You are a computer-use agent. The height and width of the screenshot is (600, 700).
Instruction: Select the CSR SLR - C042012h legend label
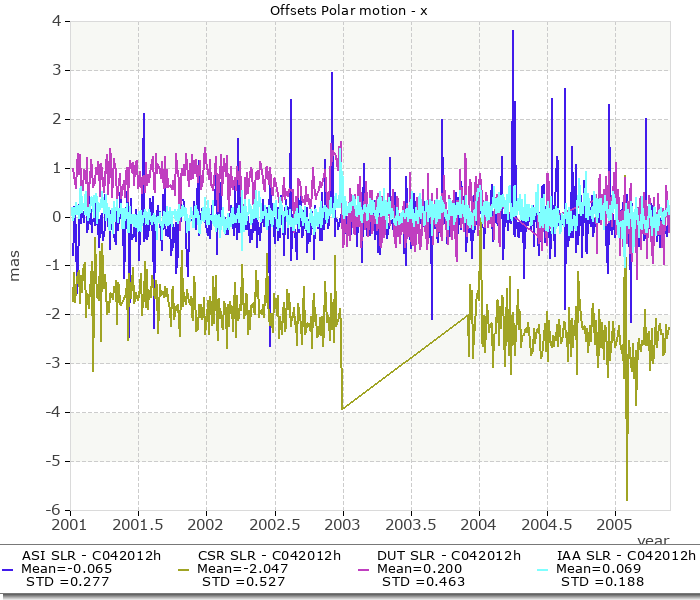pyautogui.click(x=260, y=556)
